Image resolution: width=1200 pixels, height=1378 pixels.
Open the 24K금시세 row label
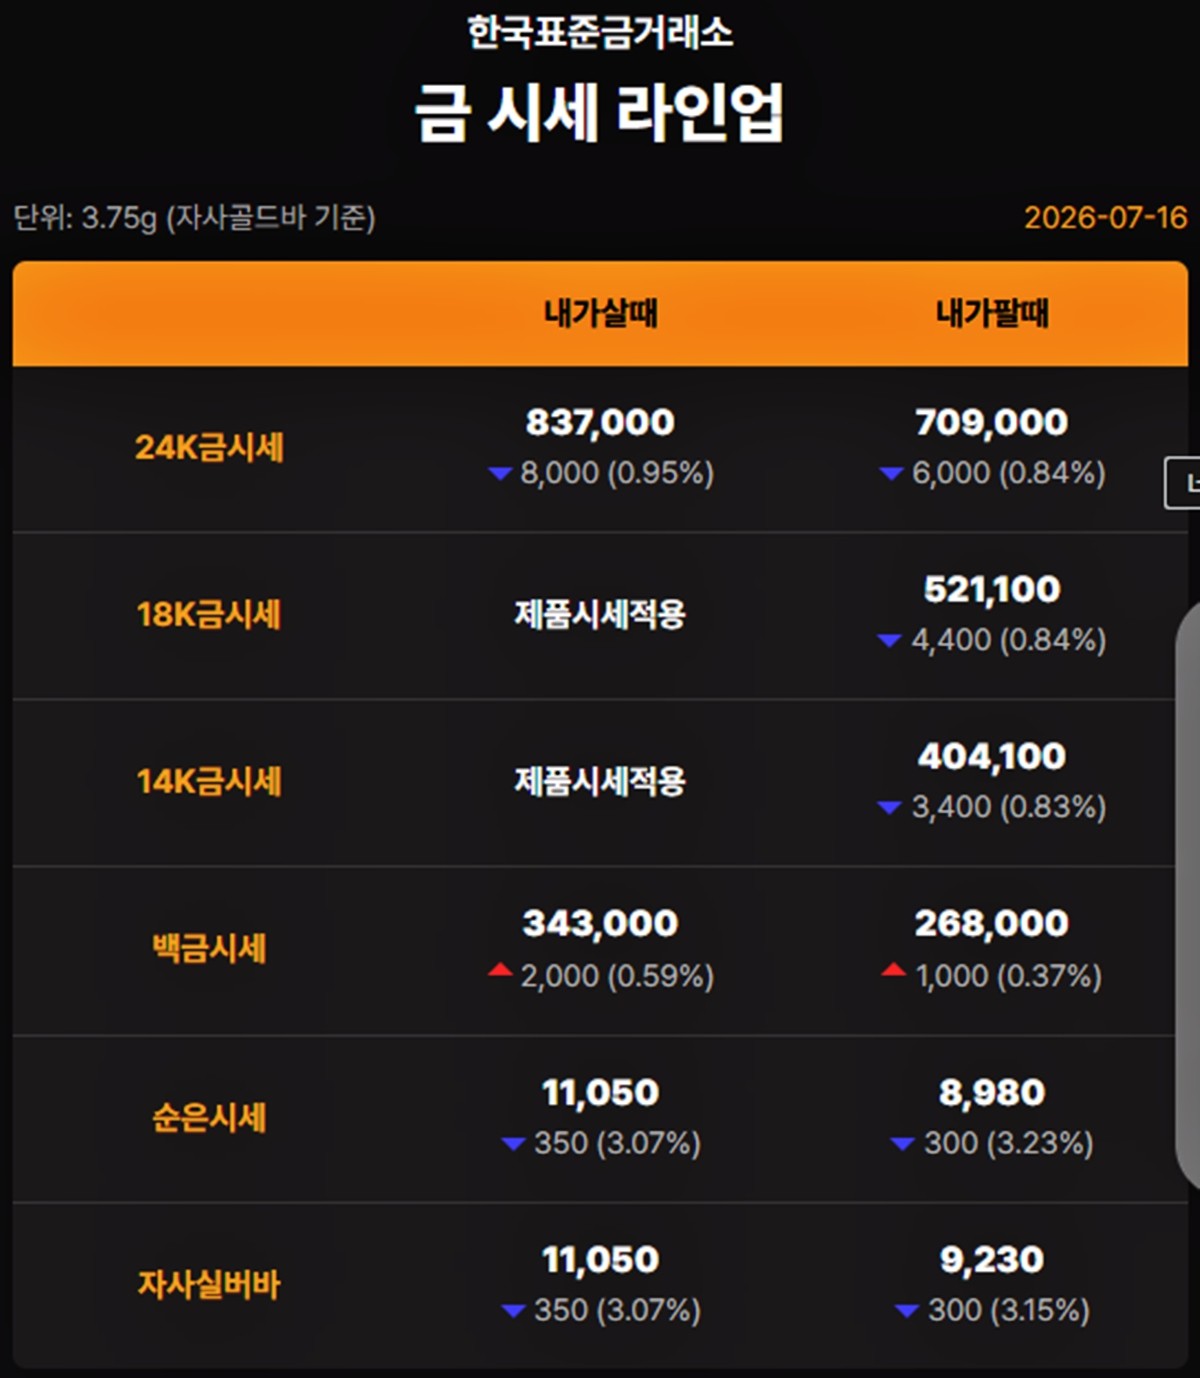(209, 447)
